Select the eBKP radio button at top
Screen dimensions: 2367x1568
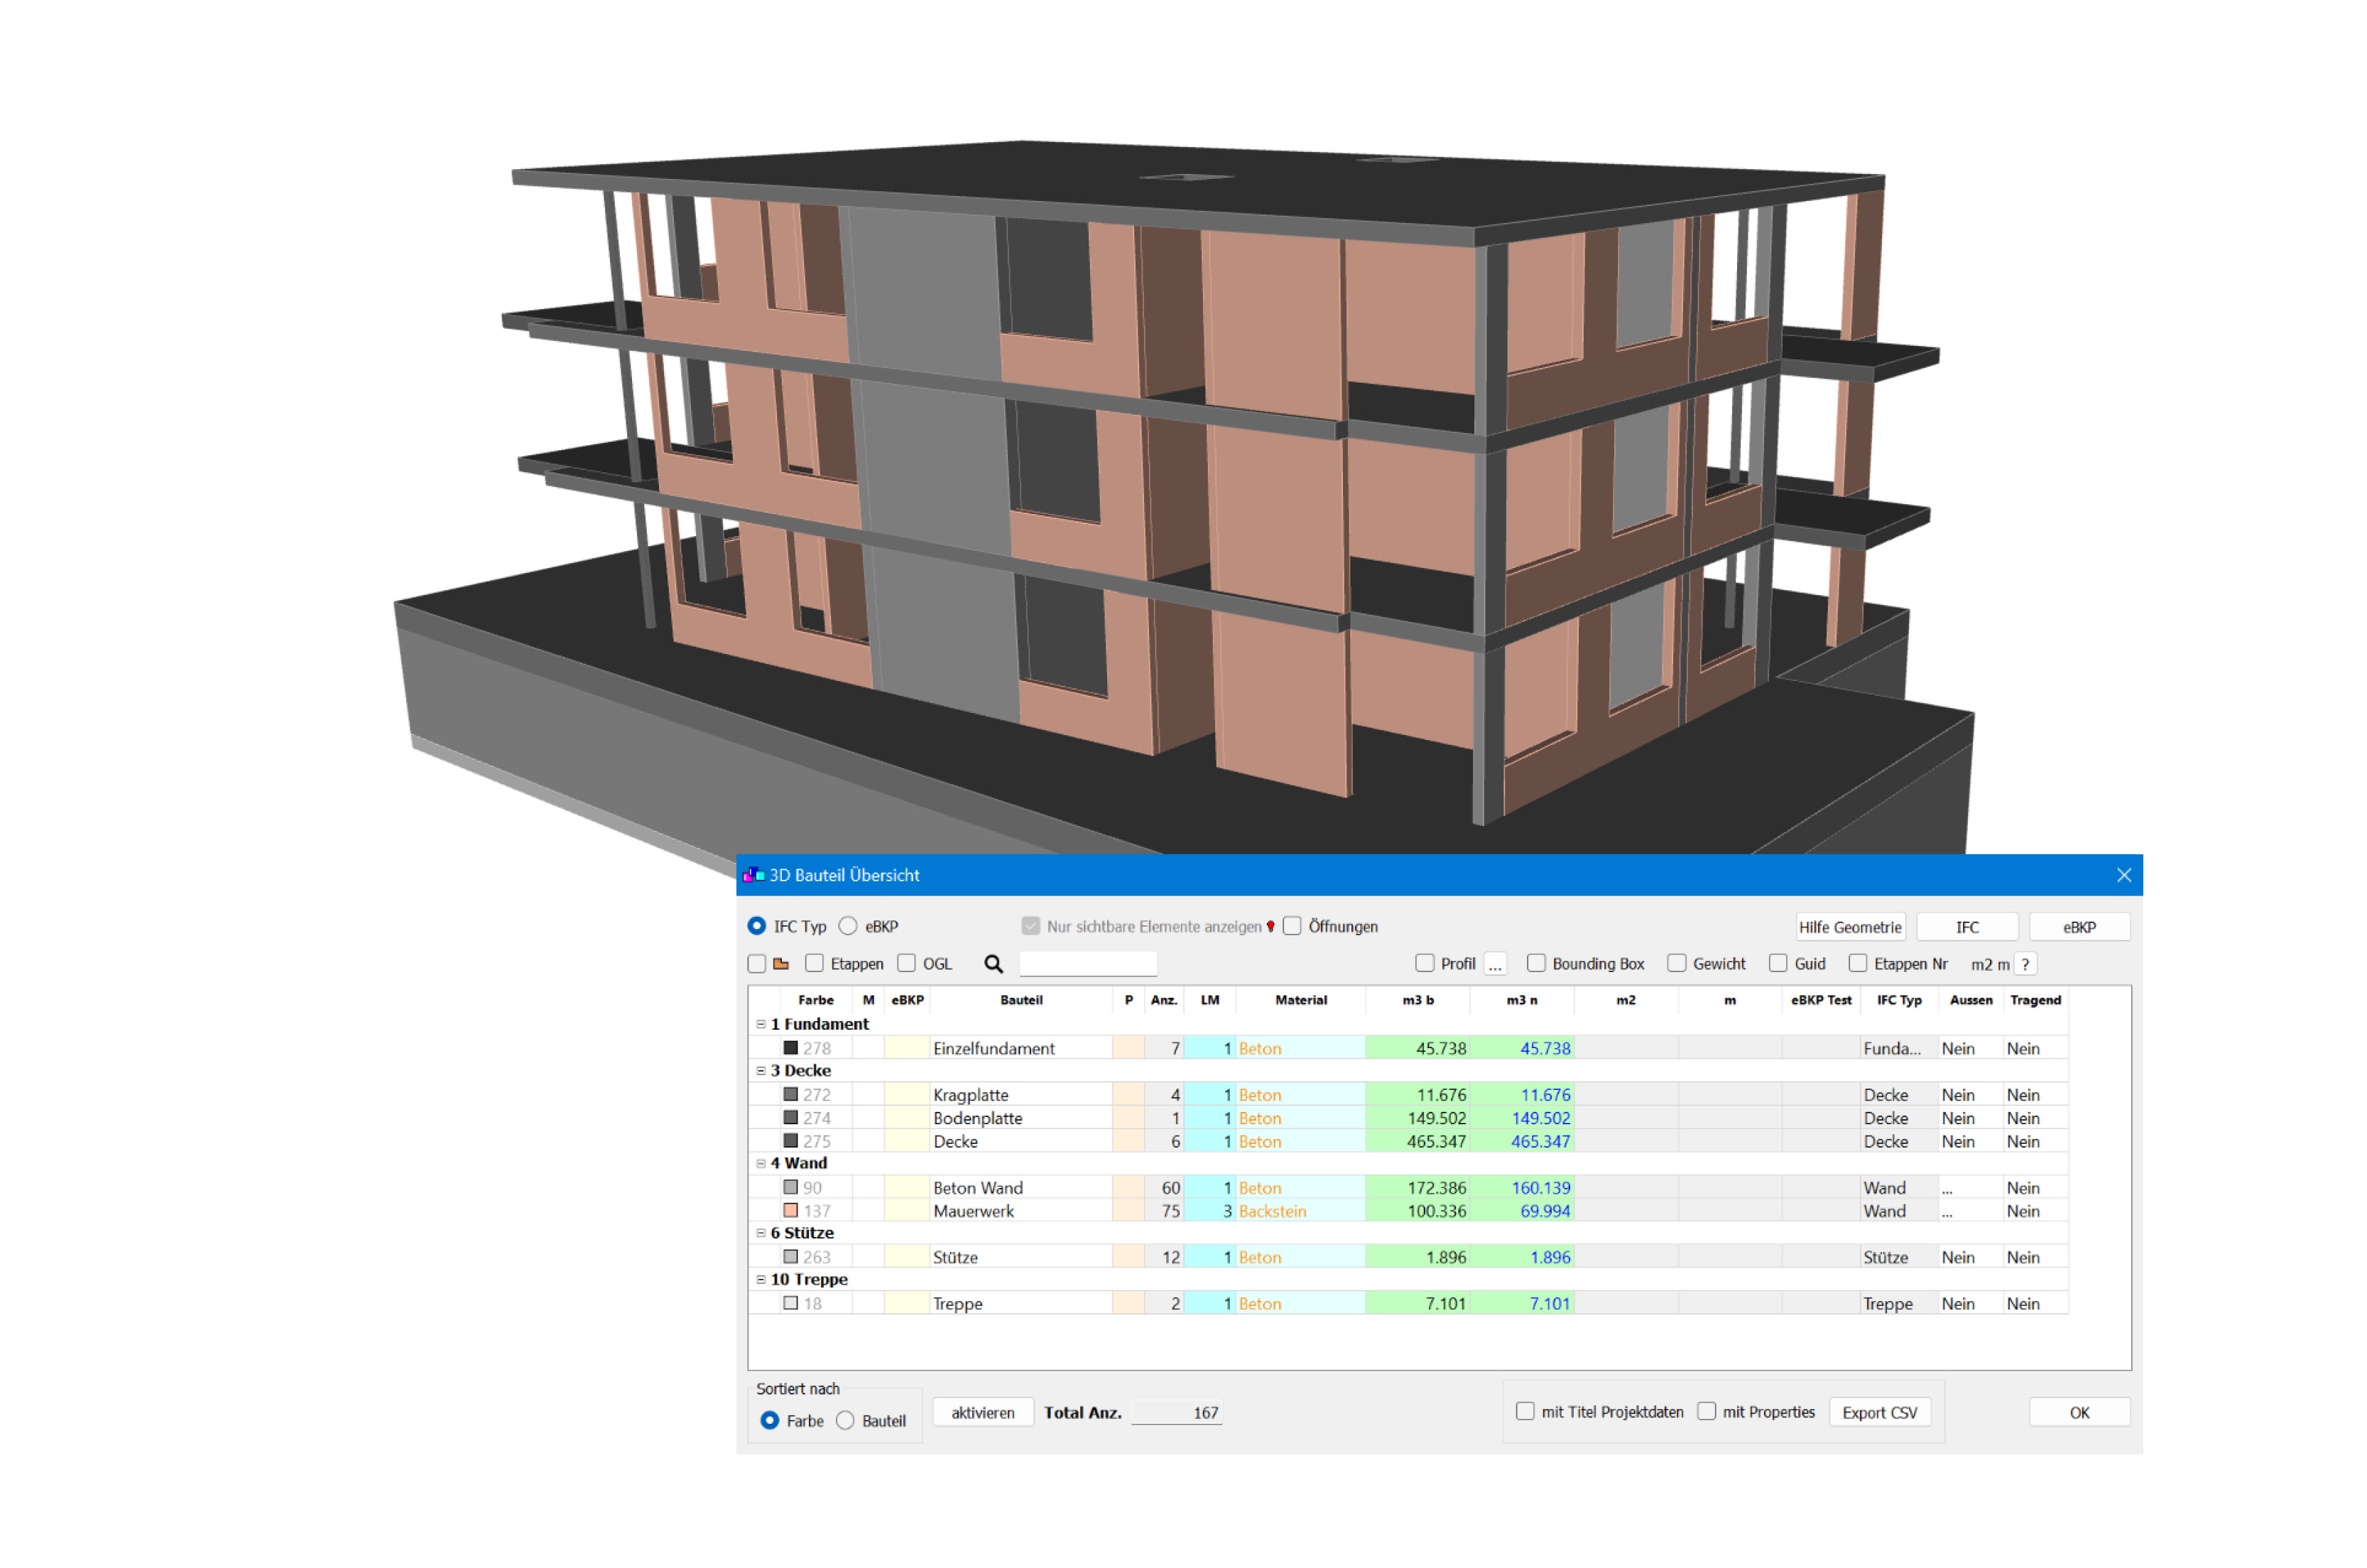click(848, 927)
